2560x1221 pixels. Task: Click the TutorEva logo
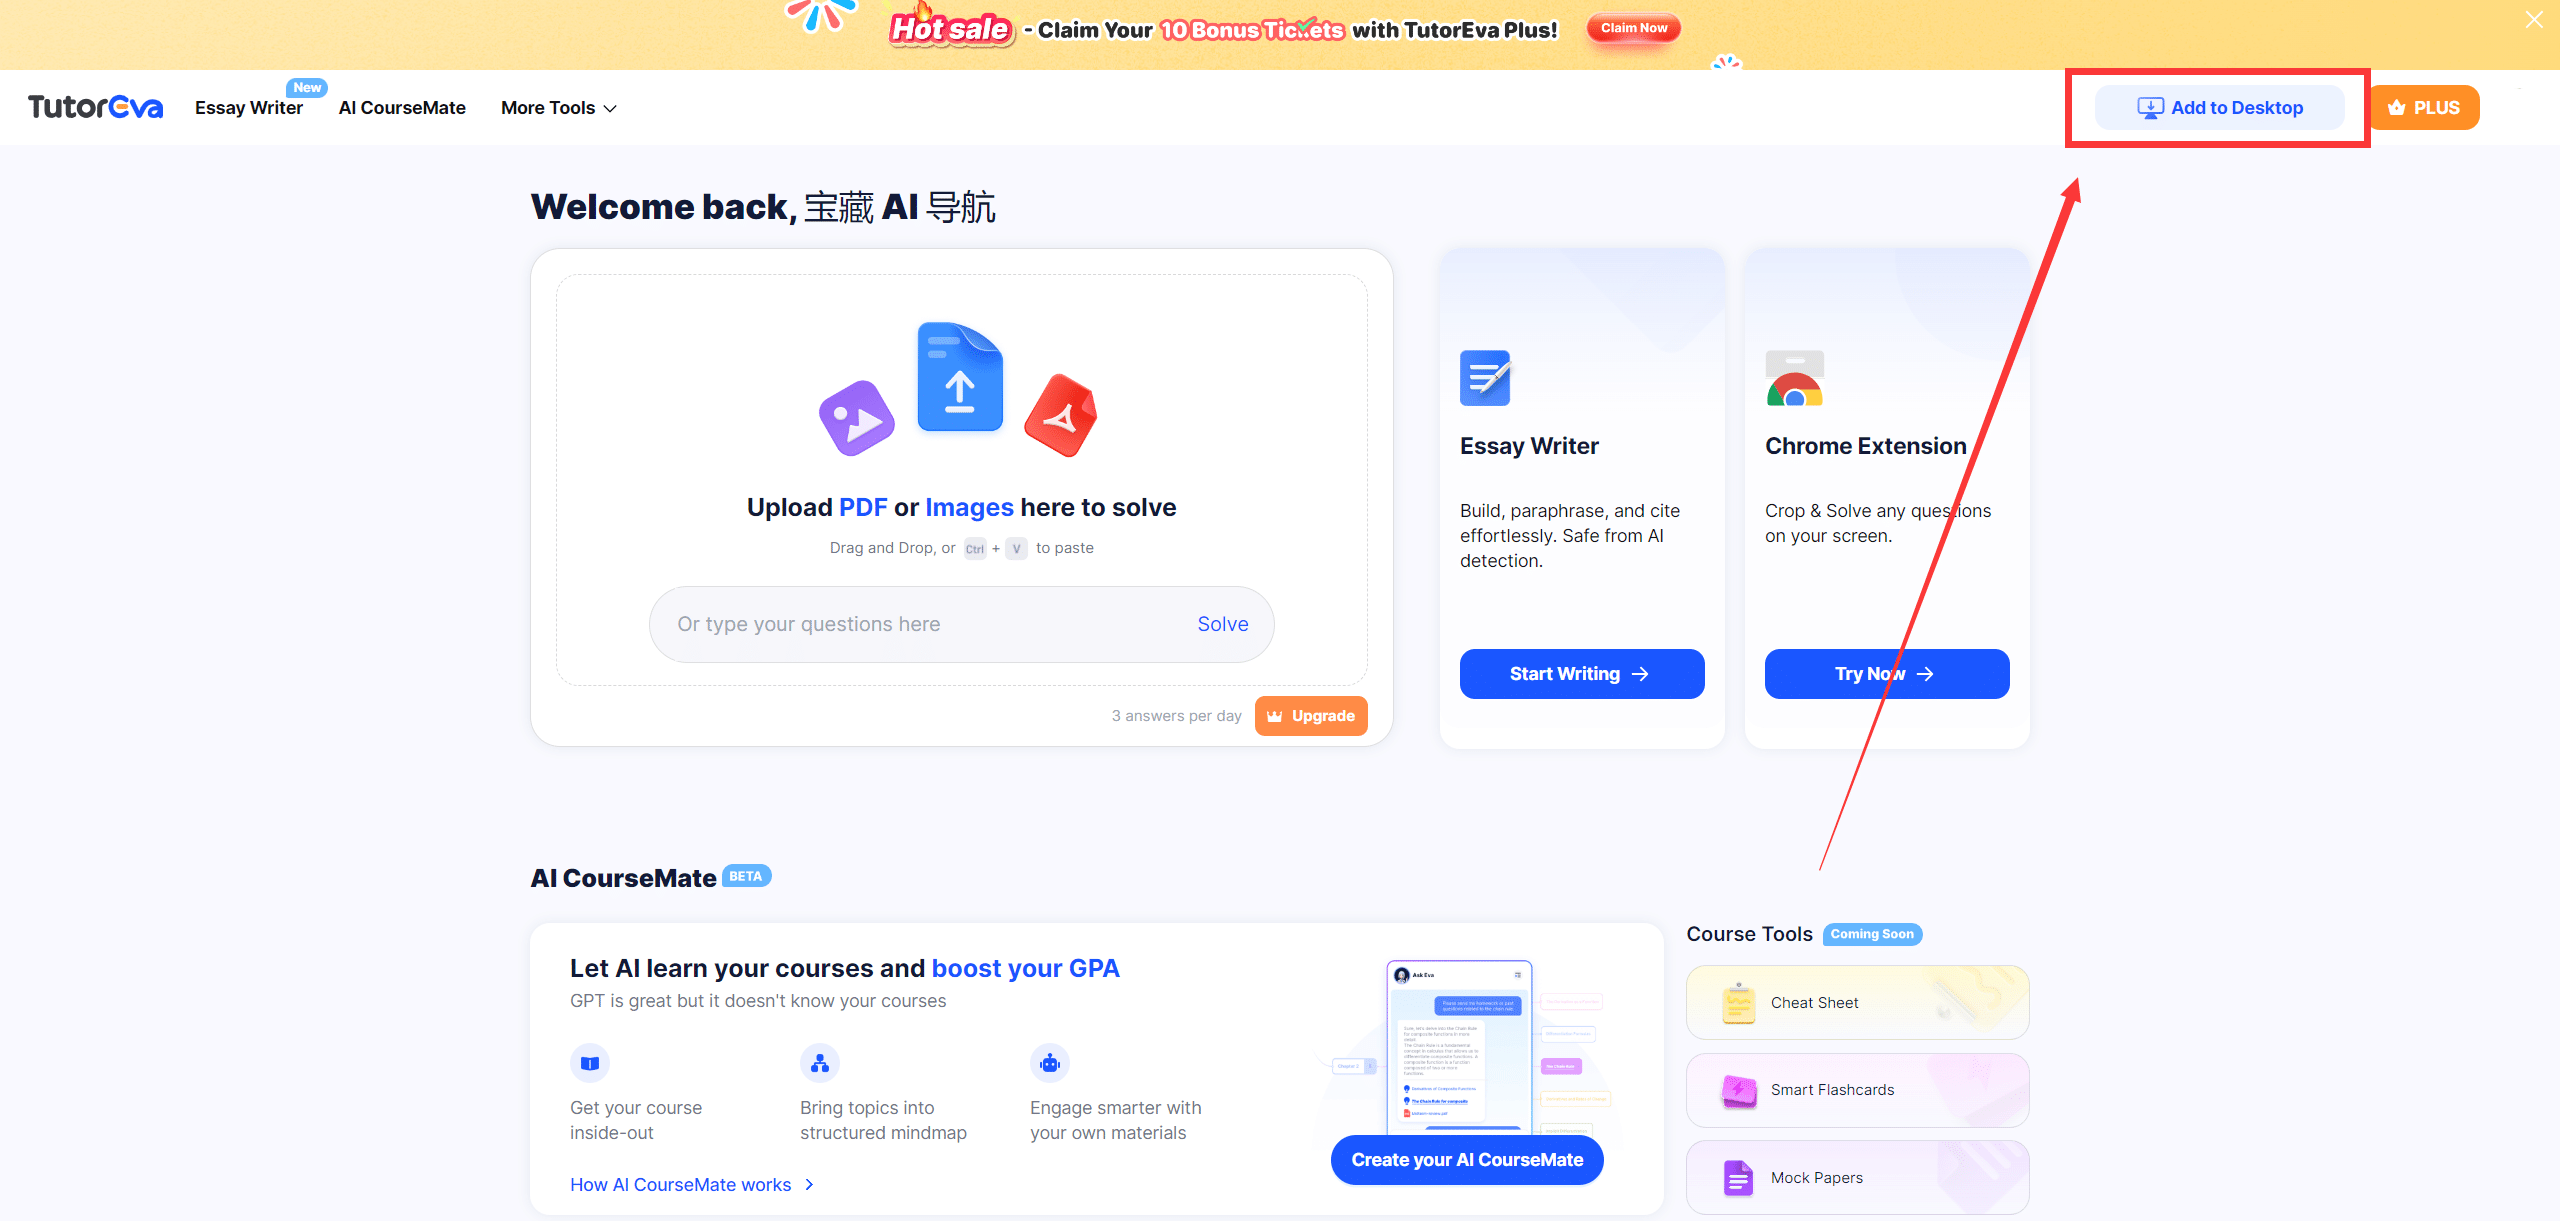click(95, 107)
